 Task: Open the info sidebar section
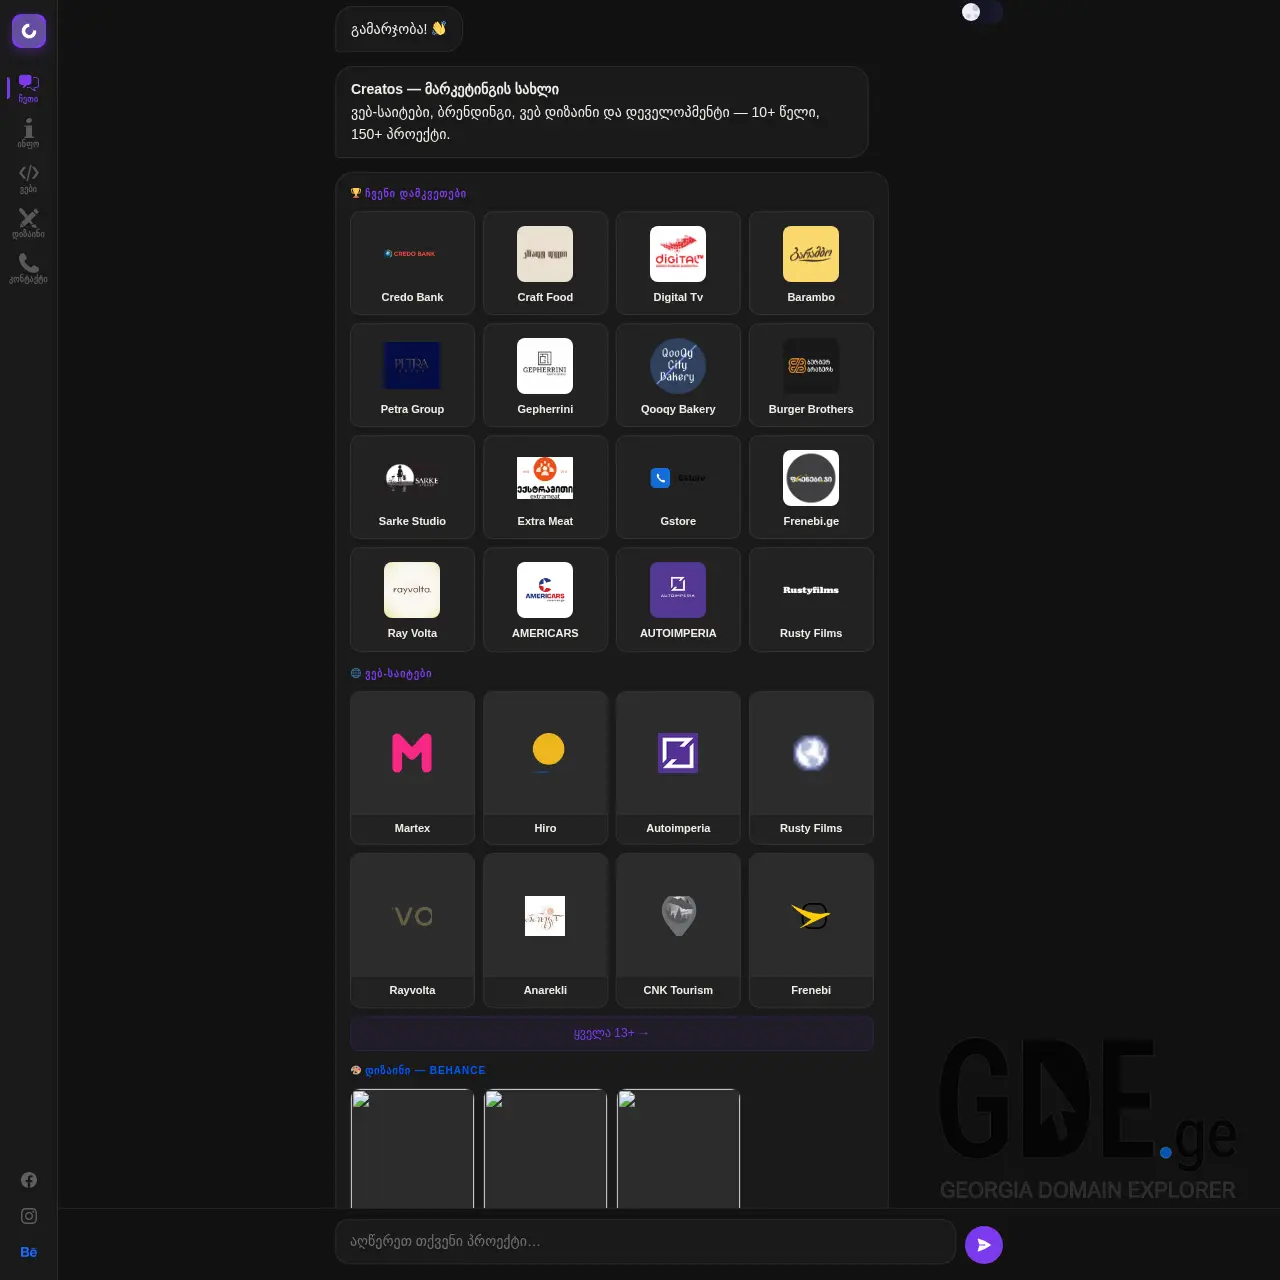(29, 133)
